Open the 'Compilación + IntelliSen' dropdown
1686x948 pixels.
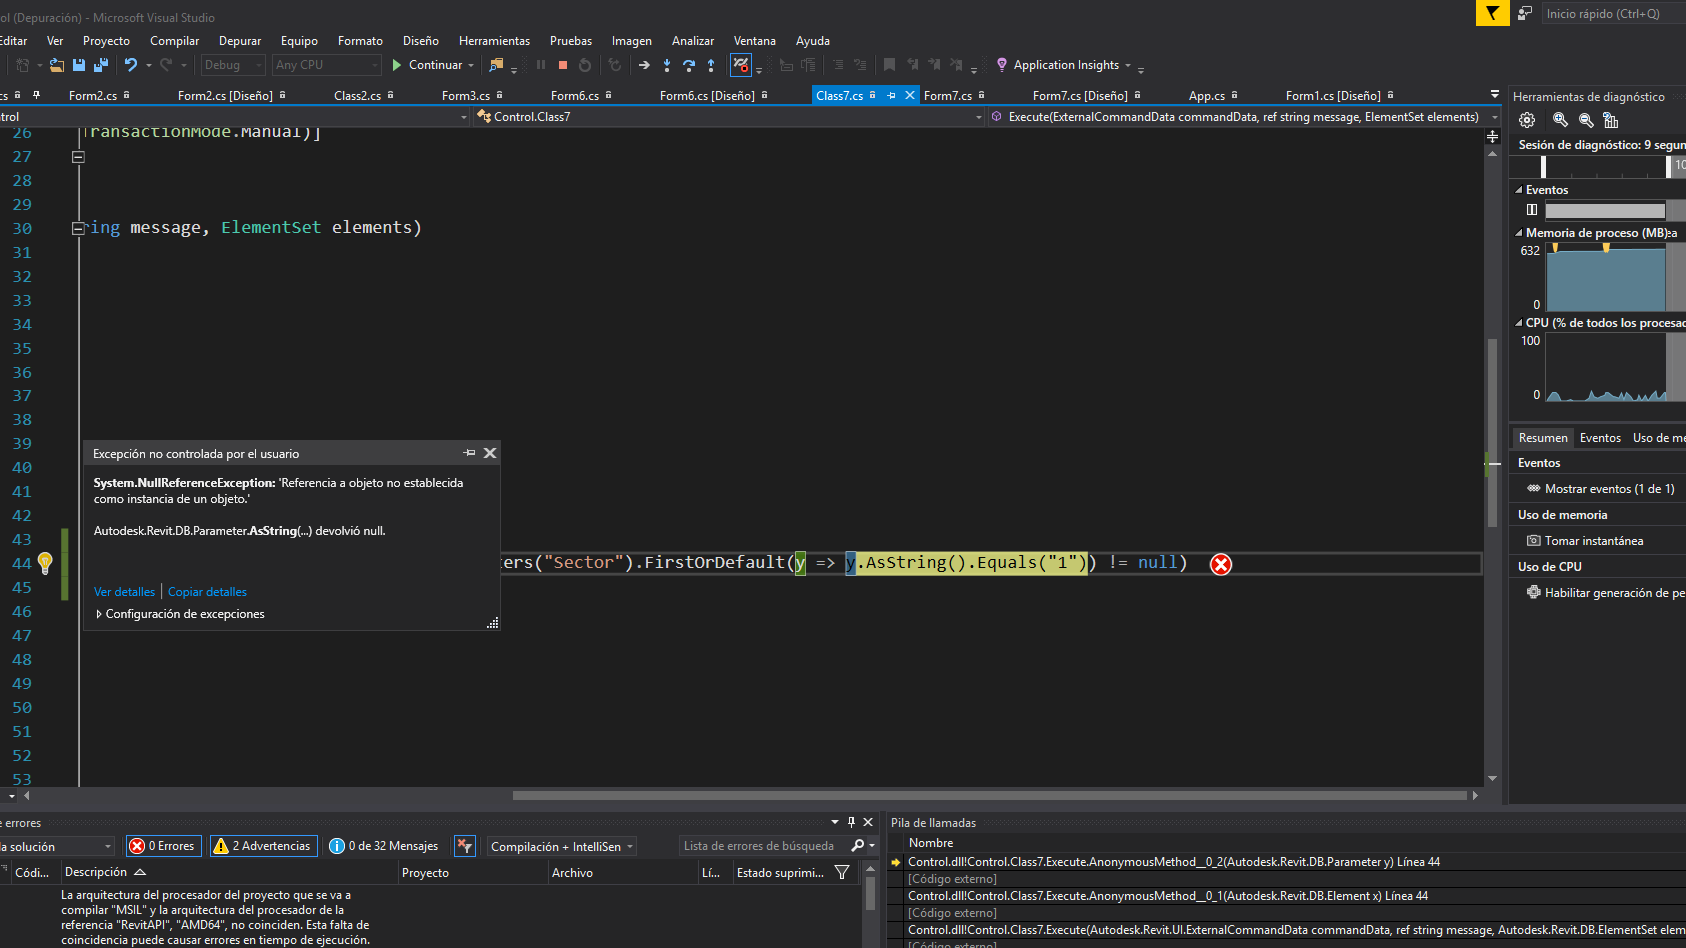pos(561,845)
